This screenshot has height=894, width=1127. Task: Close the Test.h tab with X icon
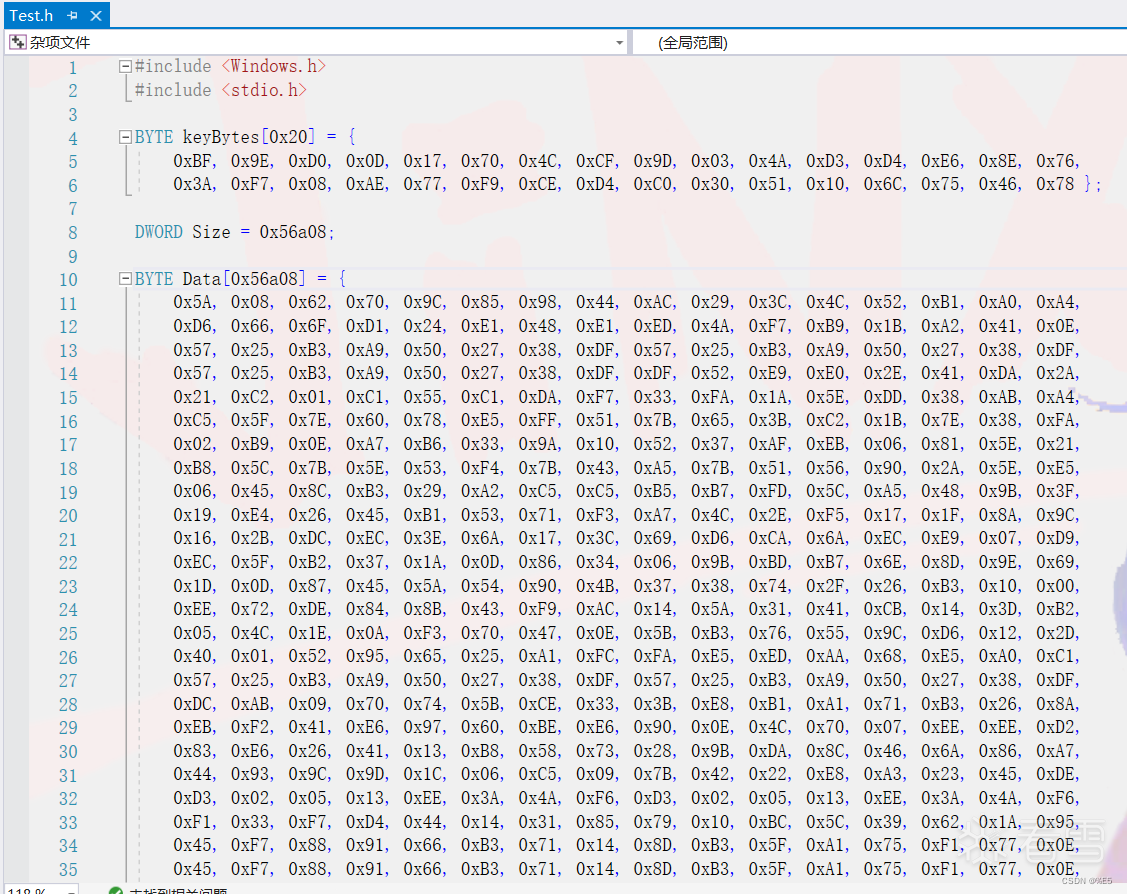(x=96, y=15)
